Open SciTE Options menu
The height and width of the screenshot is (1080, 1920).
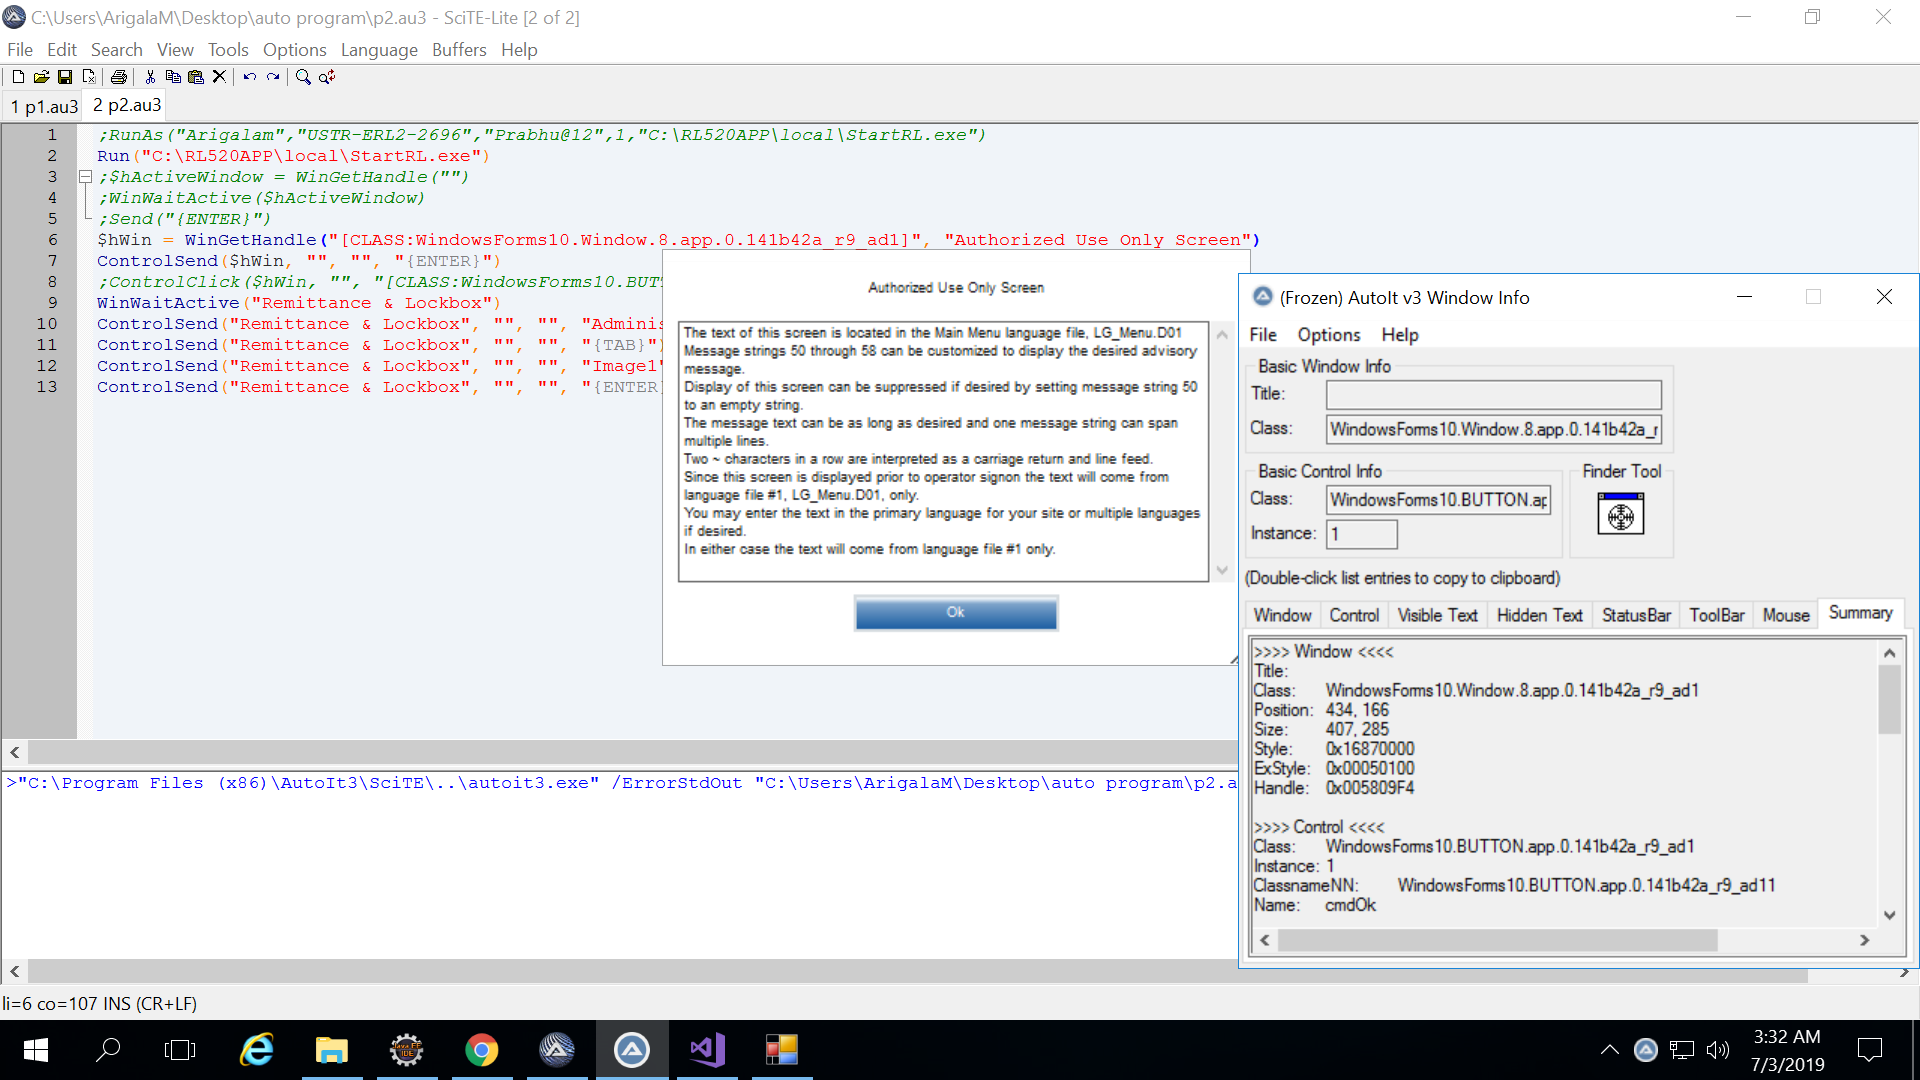point(295,50)
